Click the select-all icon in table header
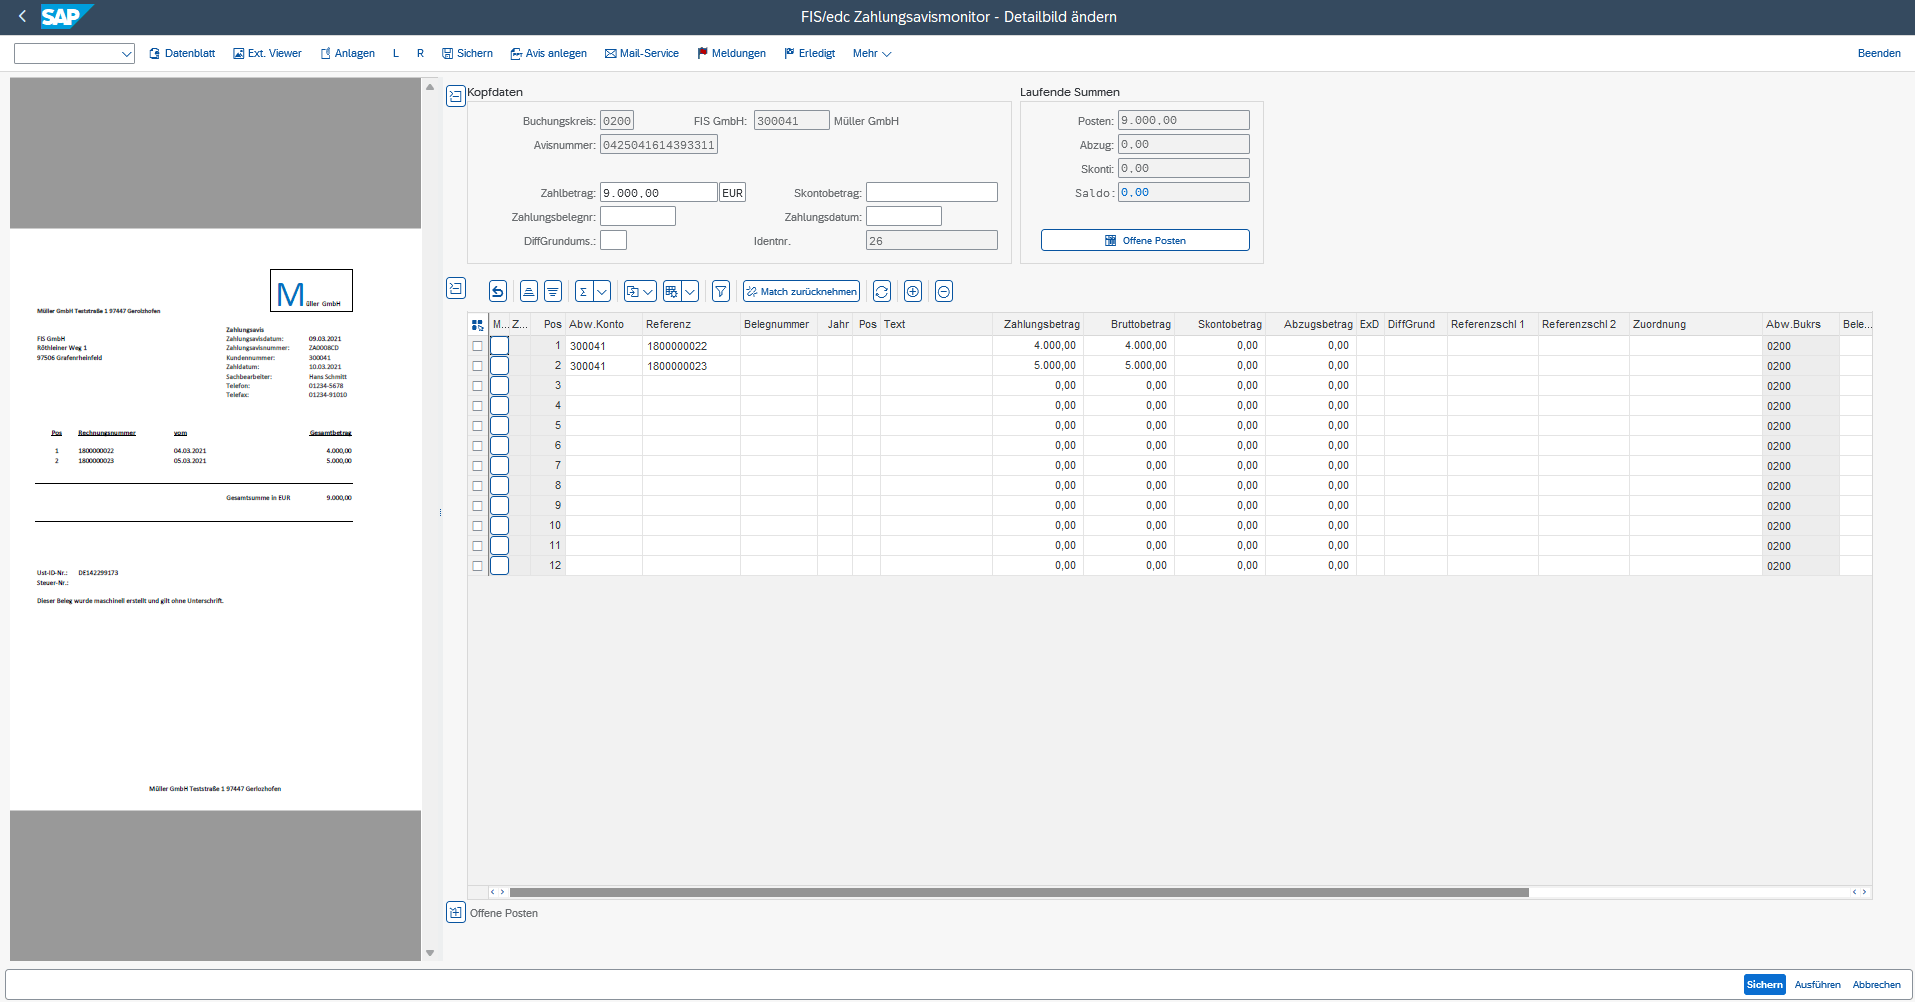Viewport: 1915px width, 1002px height. tap(478, 324)
